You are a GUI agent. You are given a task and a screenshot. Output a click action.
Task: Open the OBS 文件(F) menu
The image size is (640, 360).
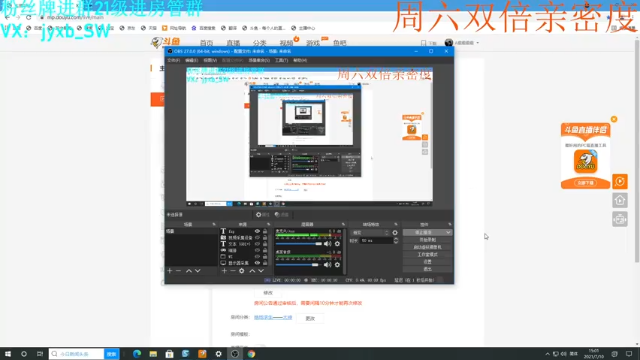click(173, 60)
